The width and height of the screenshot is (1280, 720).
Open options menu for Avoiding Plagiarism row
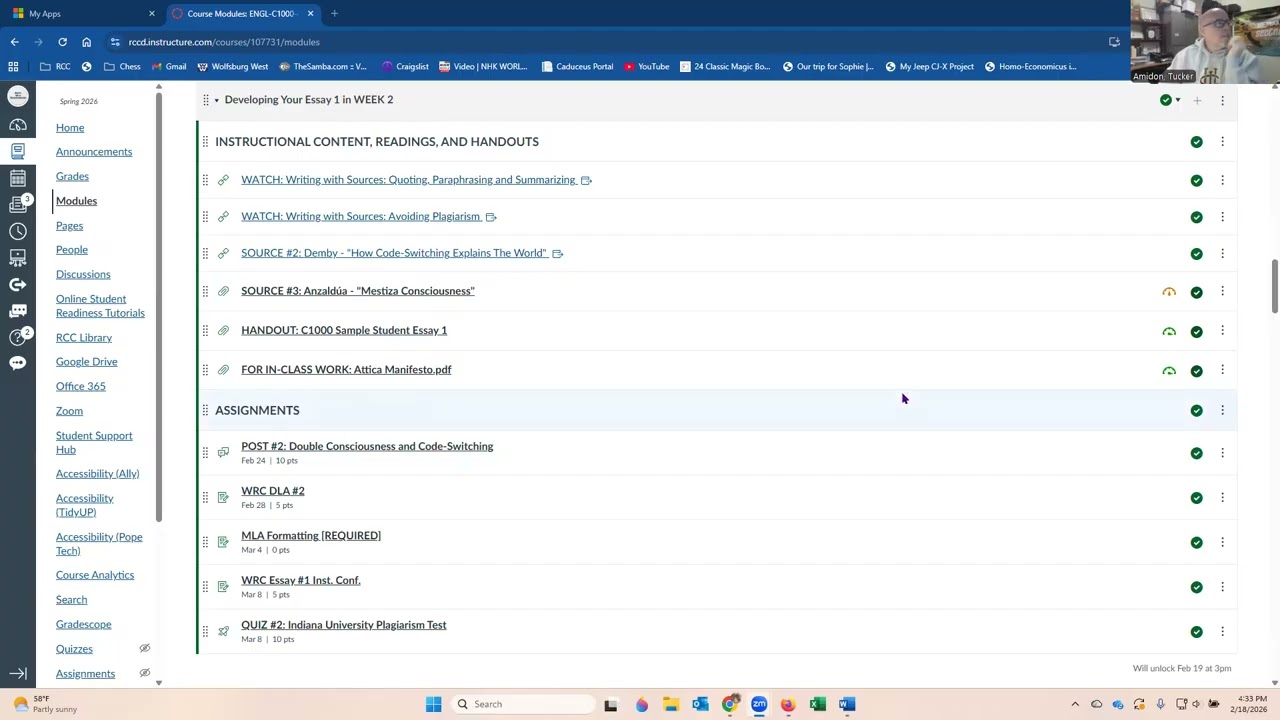click(x=1222, y=216)
